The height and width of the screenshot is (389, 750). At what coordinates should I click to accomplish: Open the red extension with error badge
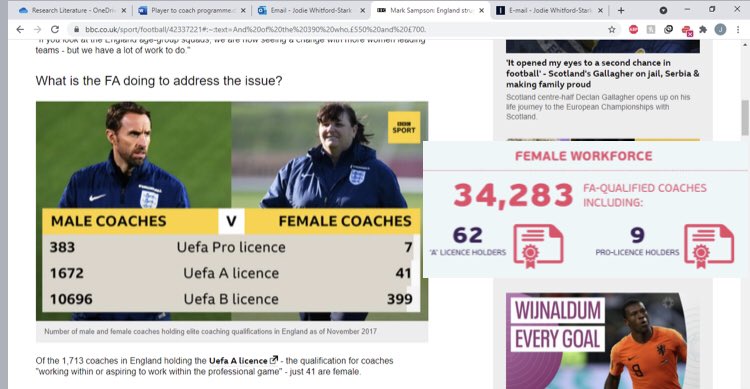(x=687, y=31)
